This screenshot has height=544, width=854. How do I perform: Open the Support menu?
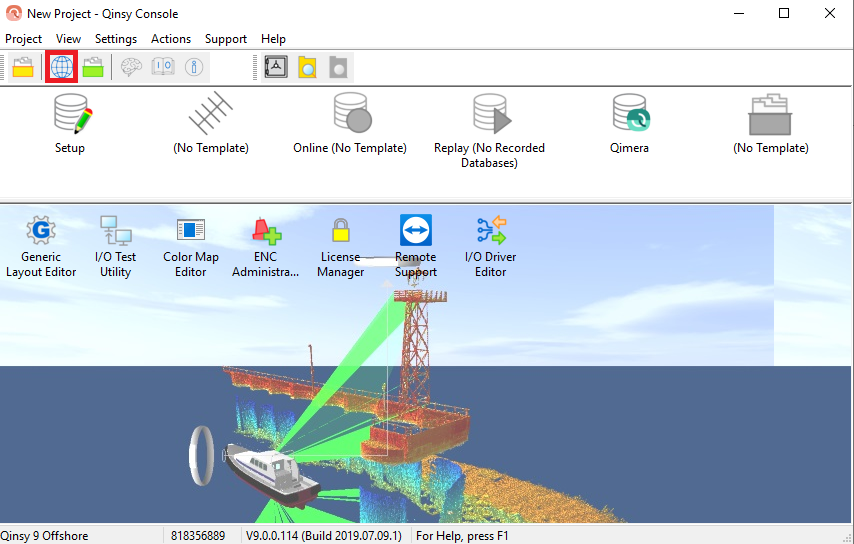click(225, 39)
